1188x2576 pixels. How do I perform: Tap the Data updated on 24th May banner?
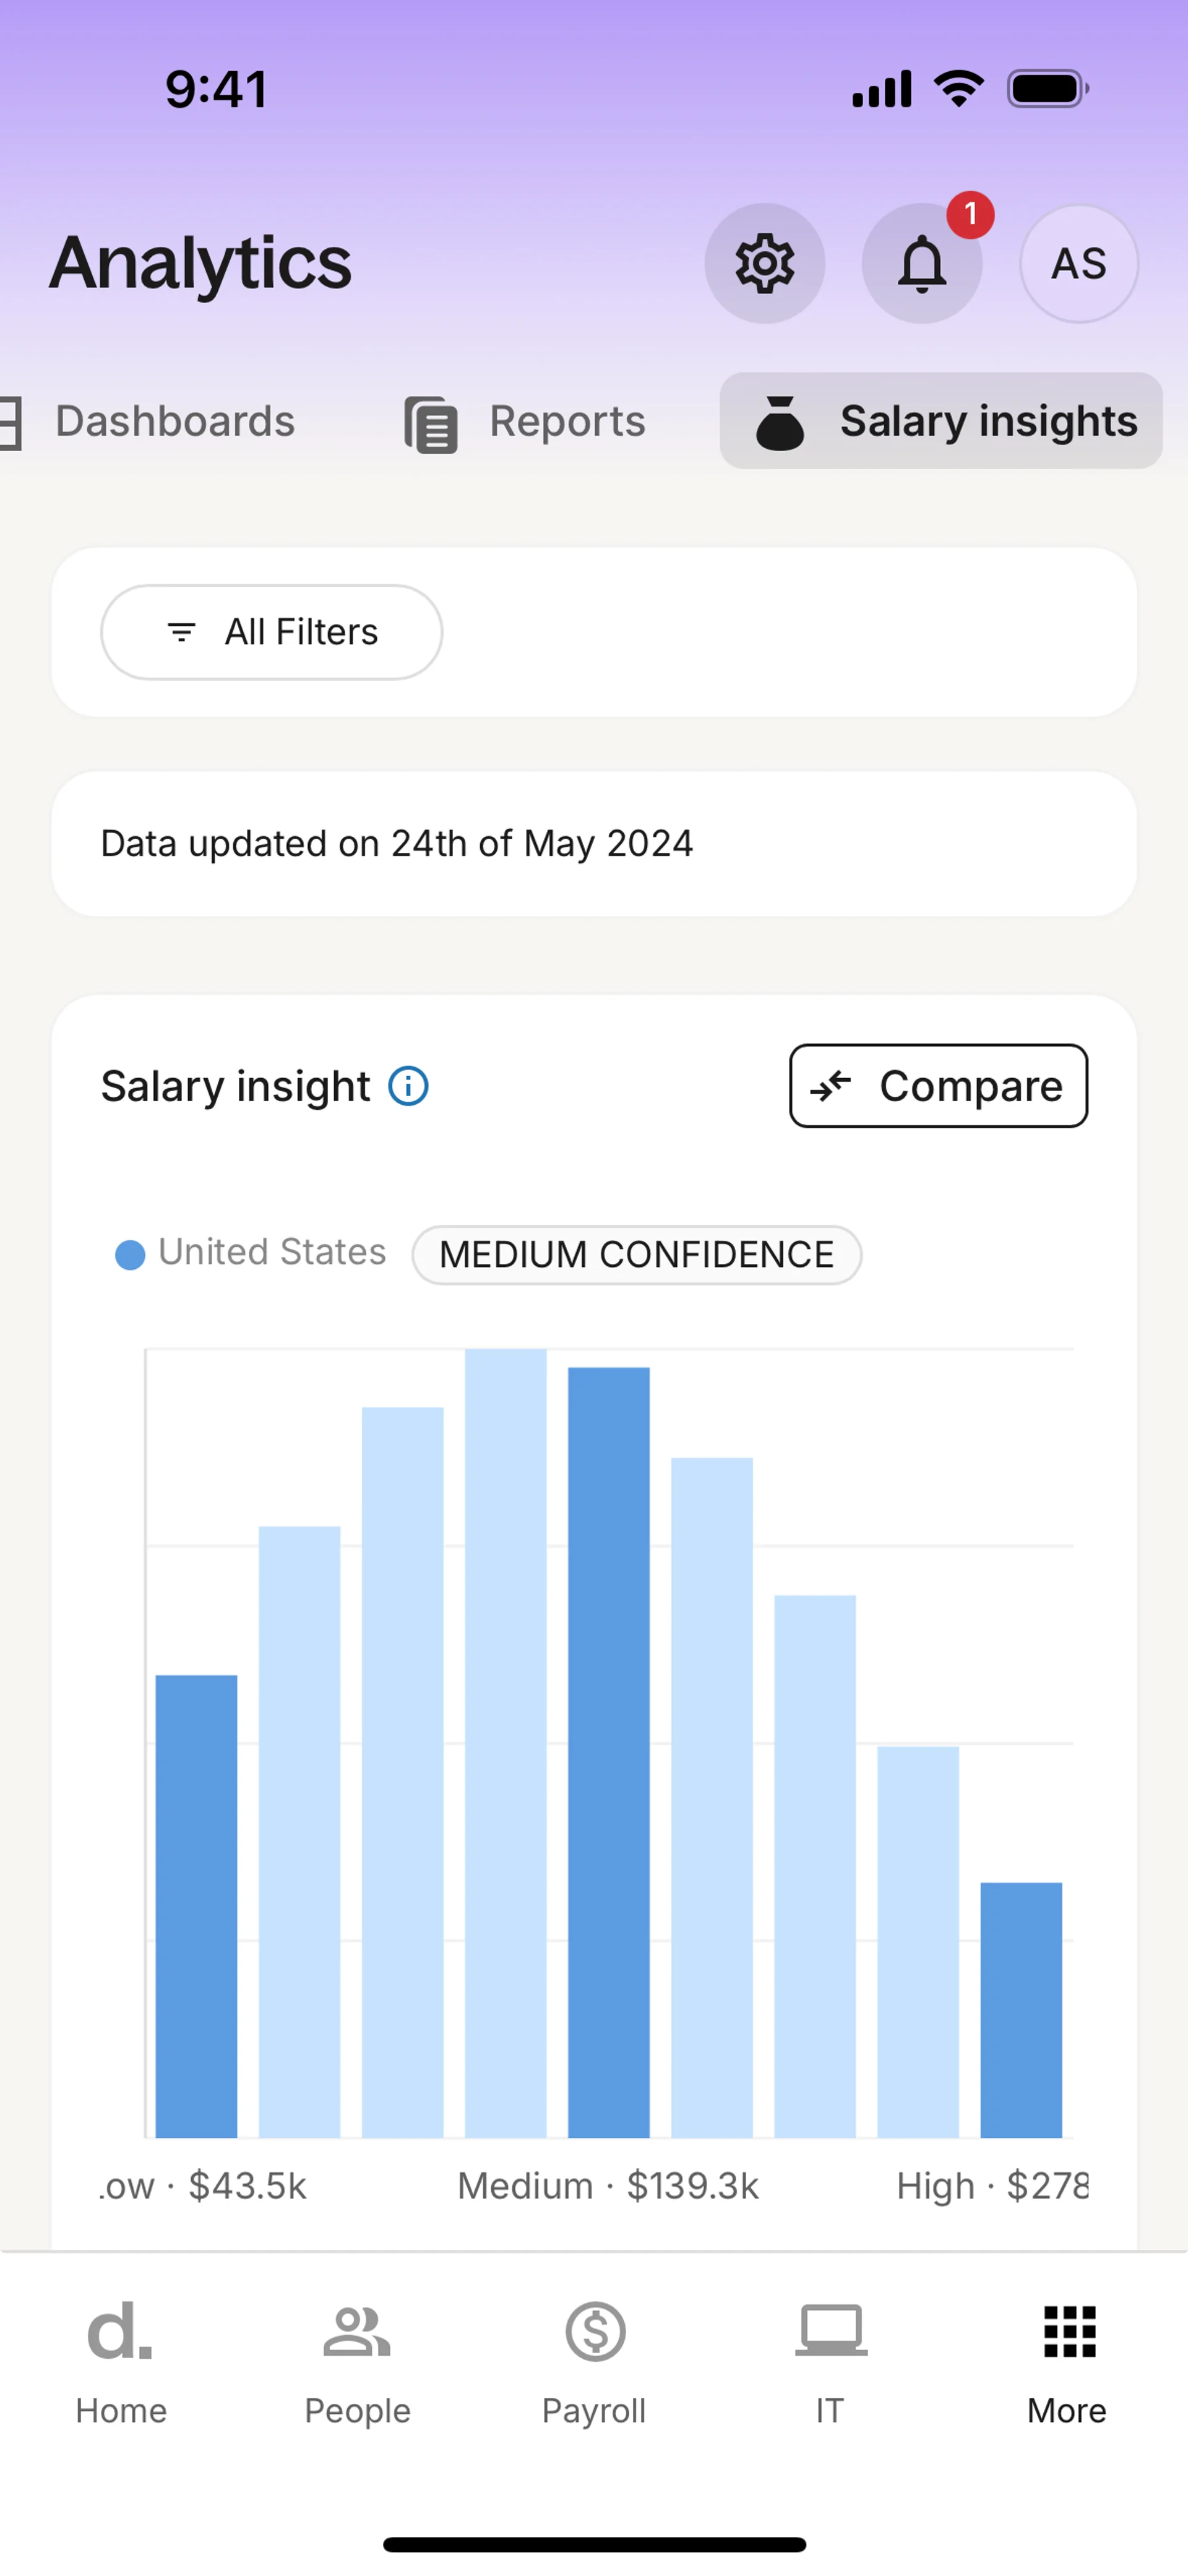pos(594,844)
